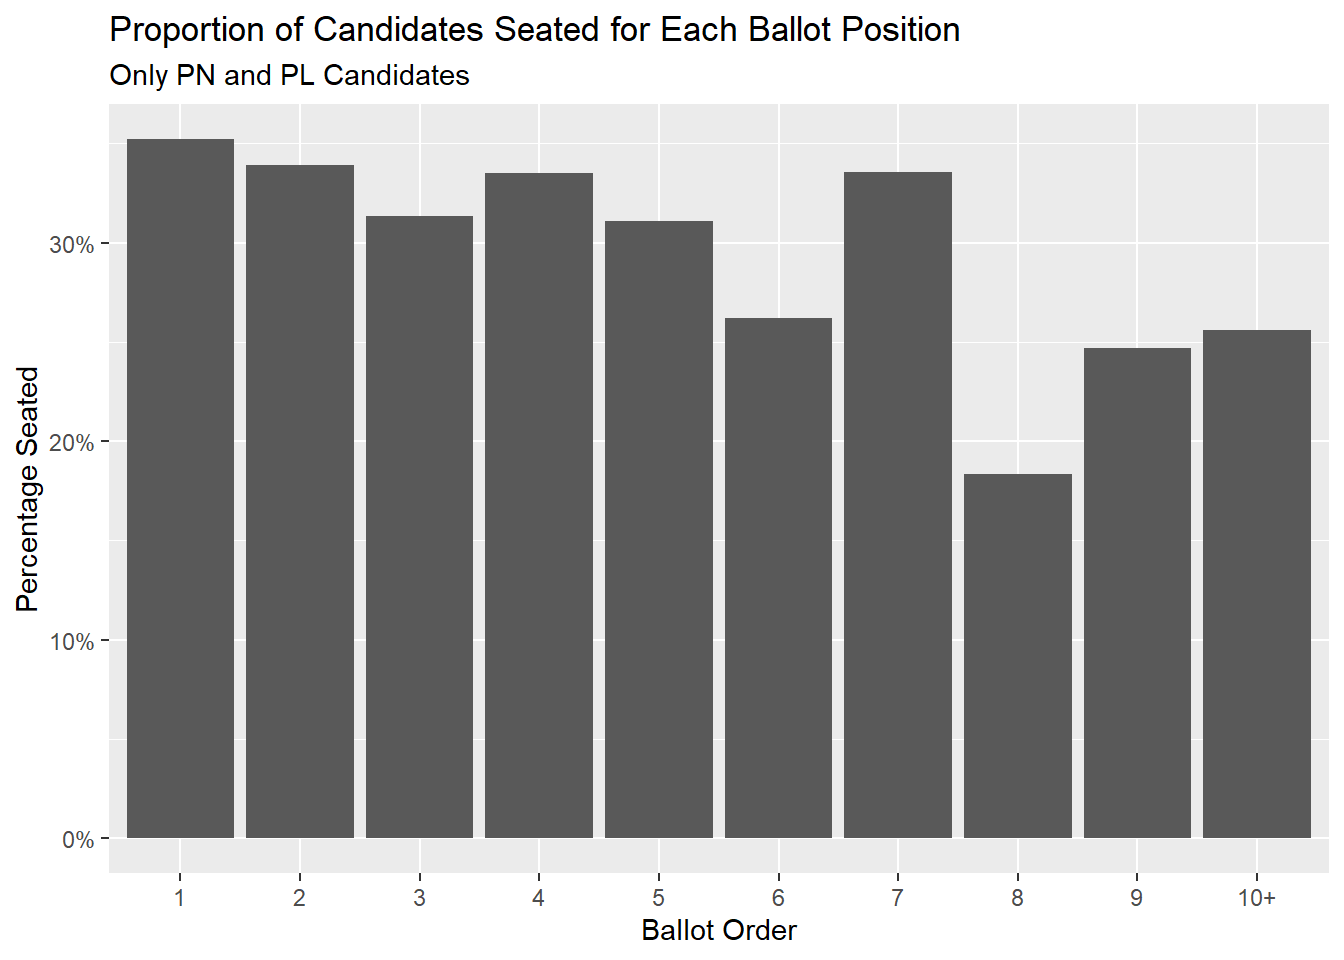Image resolution: width=1344 pixels, height=960 pixels.
Task: Click the bar for ballot order 7
Action: 898,505
